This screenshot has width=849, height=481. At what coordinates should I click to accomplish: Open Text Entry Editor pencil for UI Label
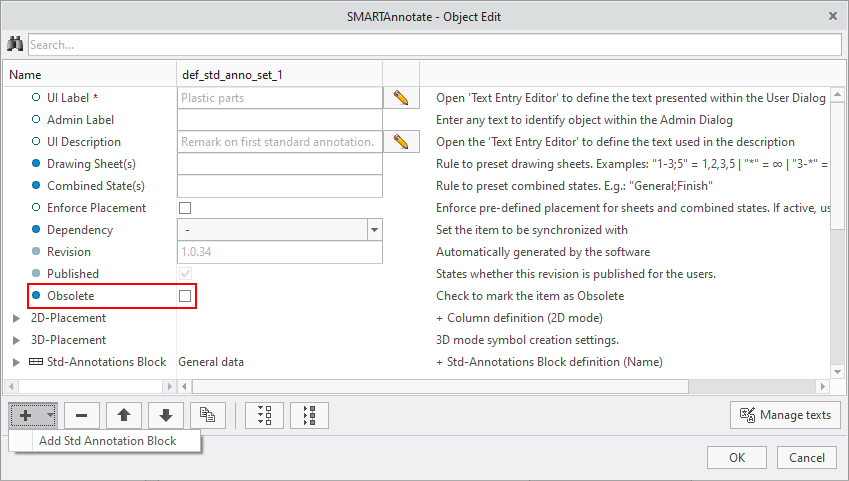click(401, 98)
